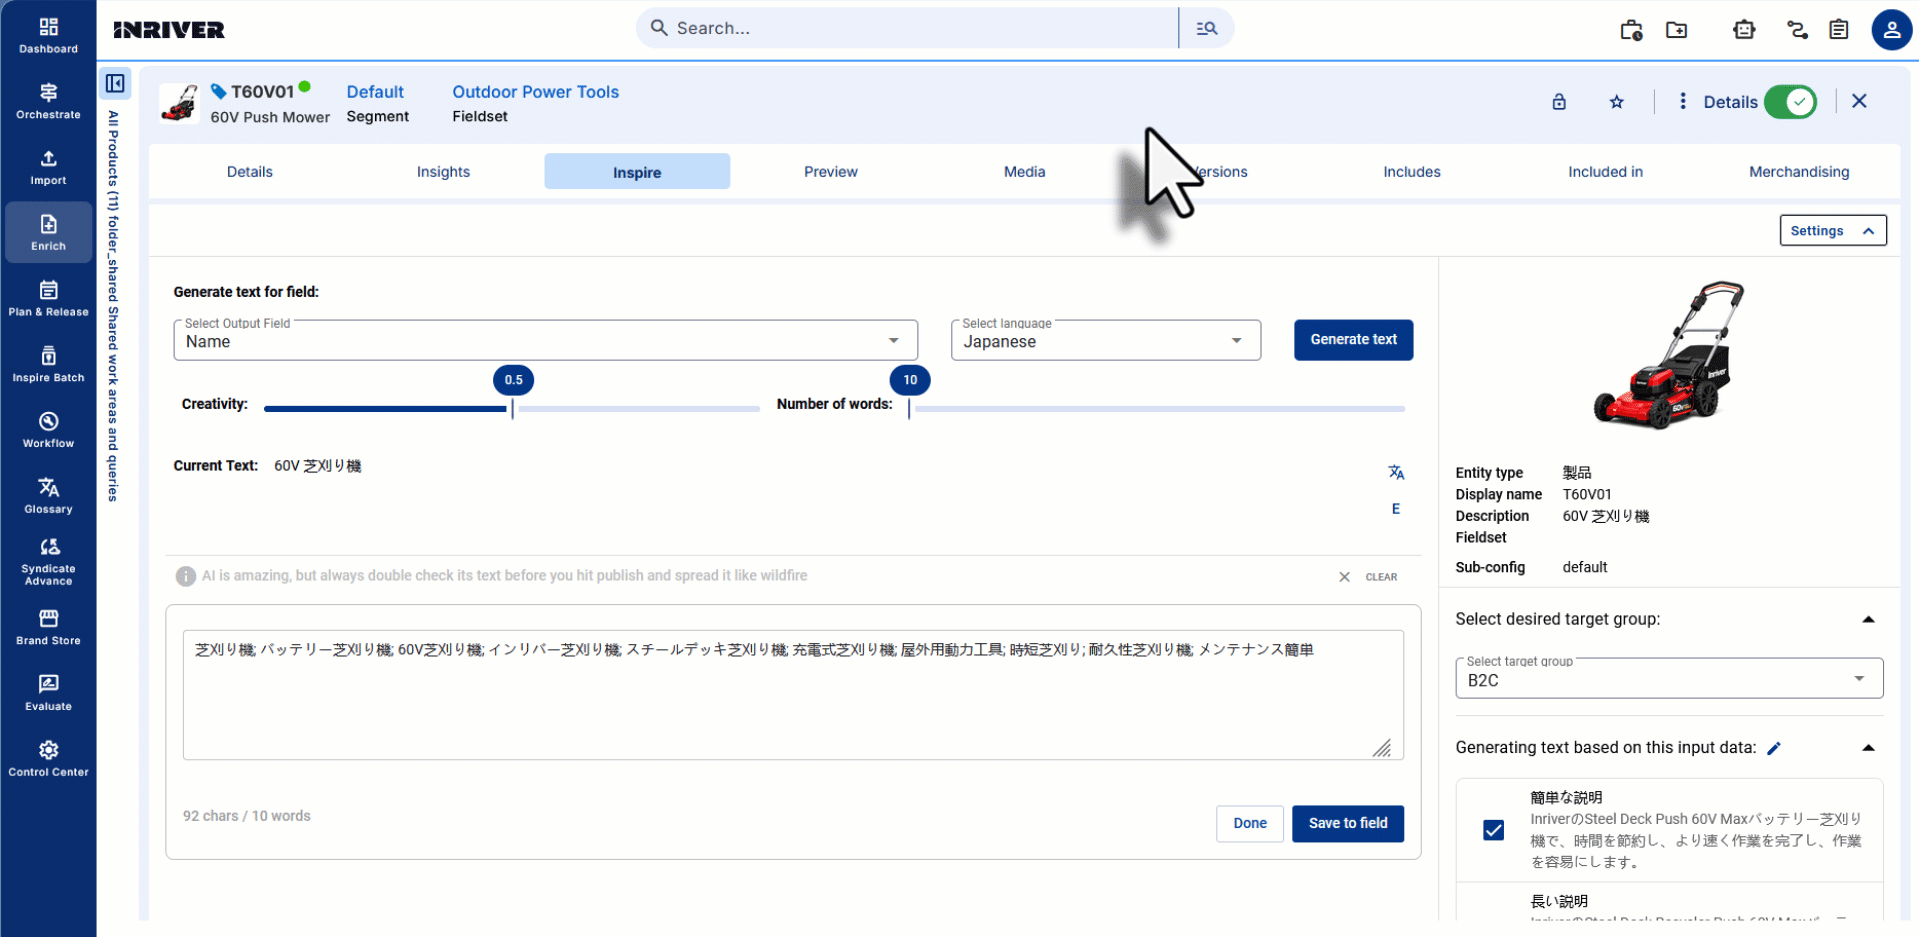Uncheck the 簡単な説明 input data checkbox
The height and width of the screenshot is (937, 1919).
point(1493,830)
